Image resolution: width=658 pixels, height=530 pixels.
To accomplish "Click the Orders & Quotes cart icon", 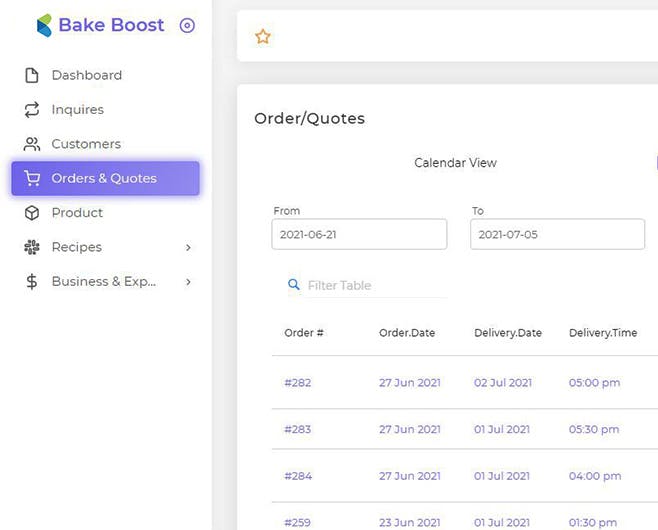I will 32,178.
